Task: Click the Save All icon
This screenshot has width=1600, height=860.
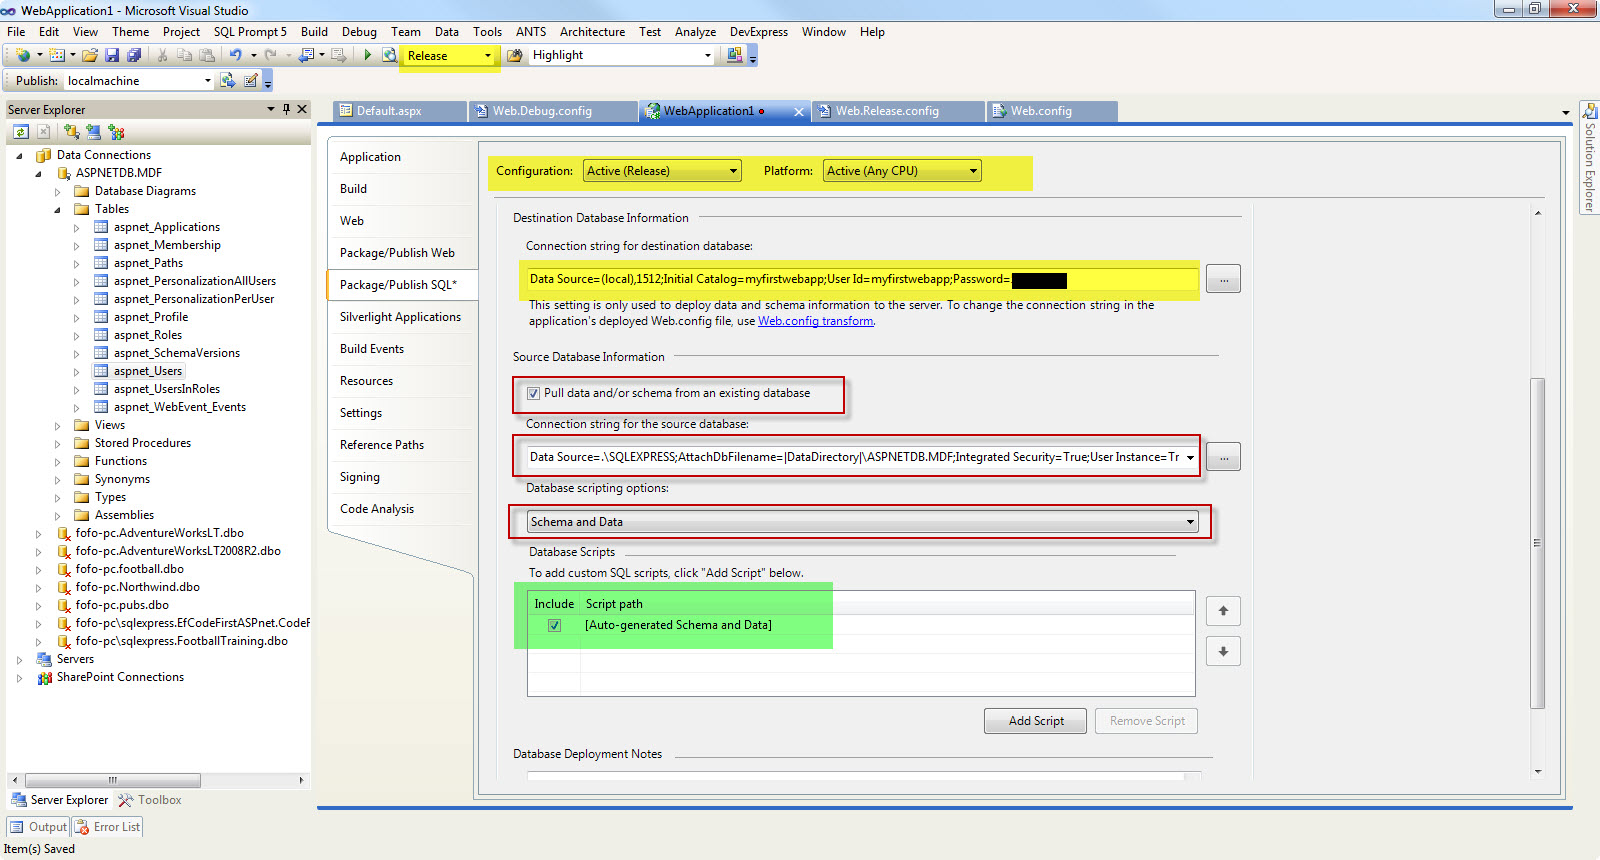Action: (133, 55)
